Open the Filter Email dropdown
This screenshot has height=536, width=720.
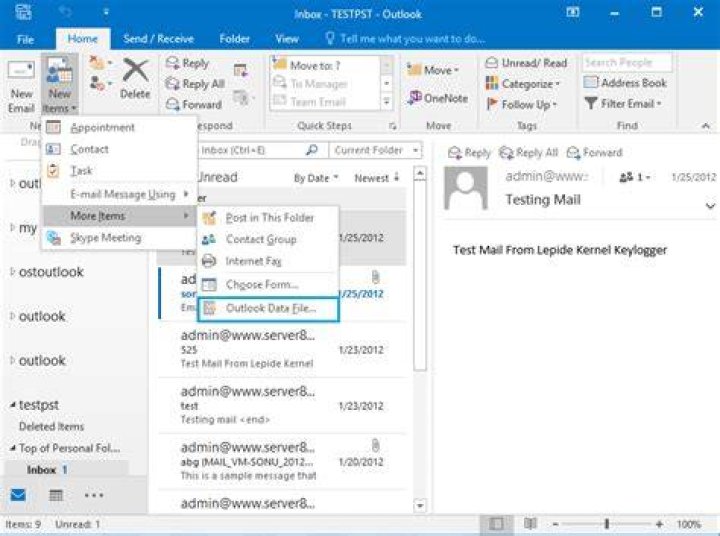pos(623,103)
